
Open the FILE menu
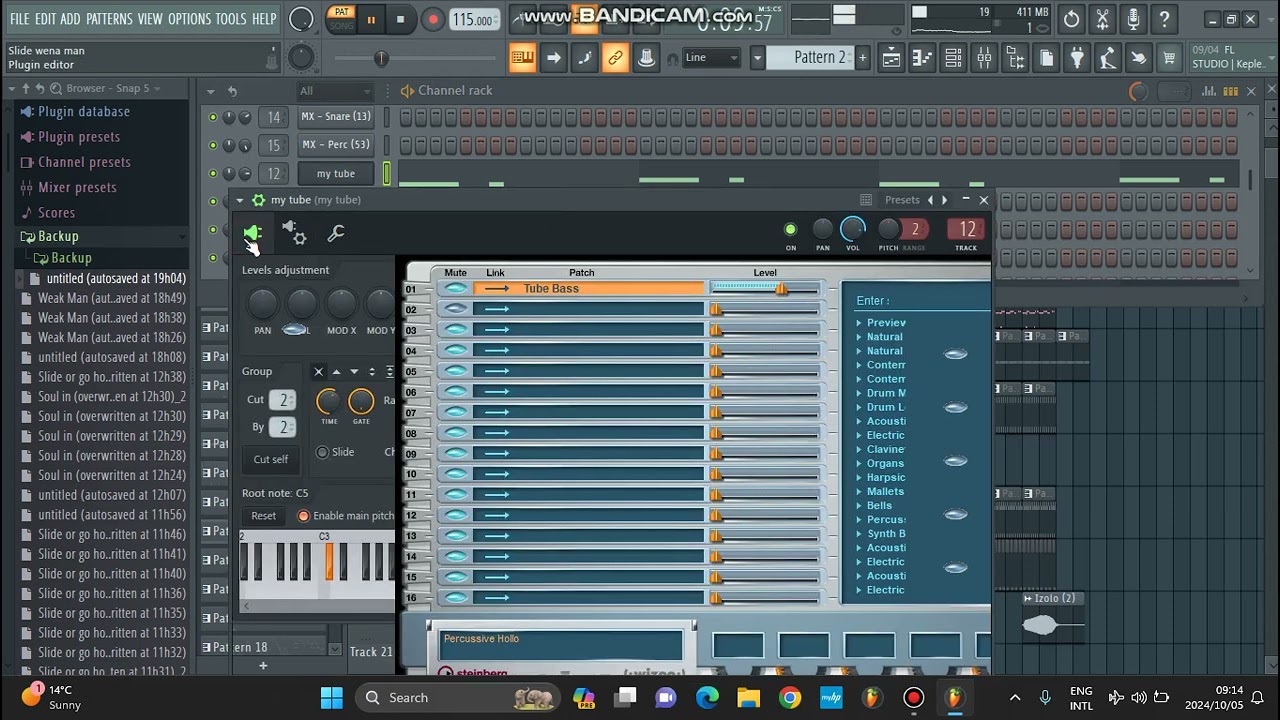pos(19,19)
